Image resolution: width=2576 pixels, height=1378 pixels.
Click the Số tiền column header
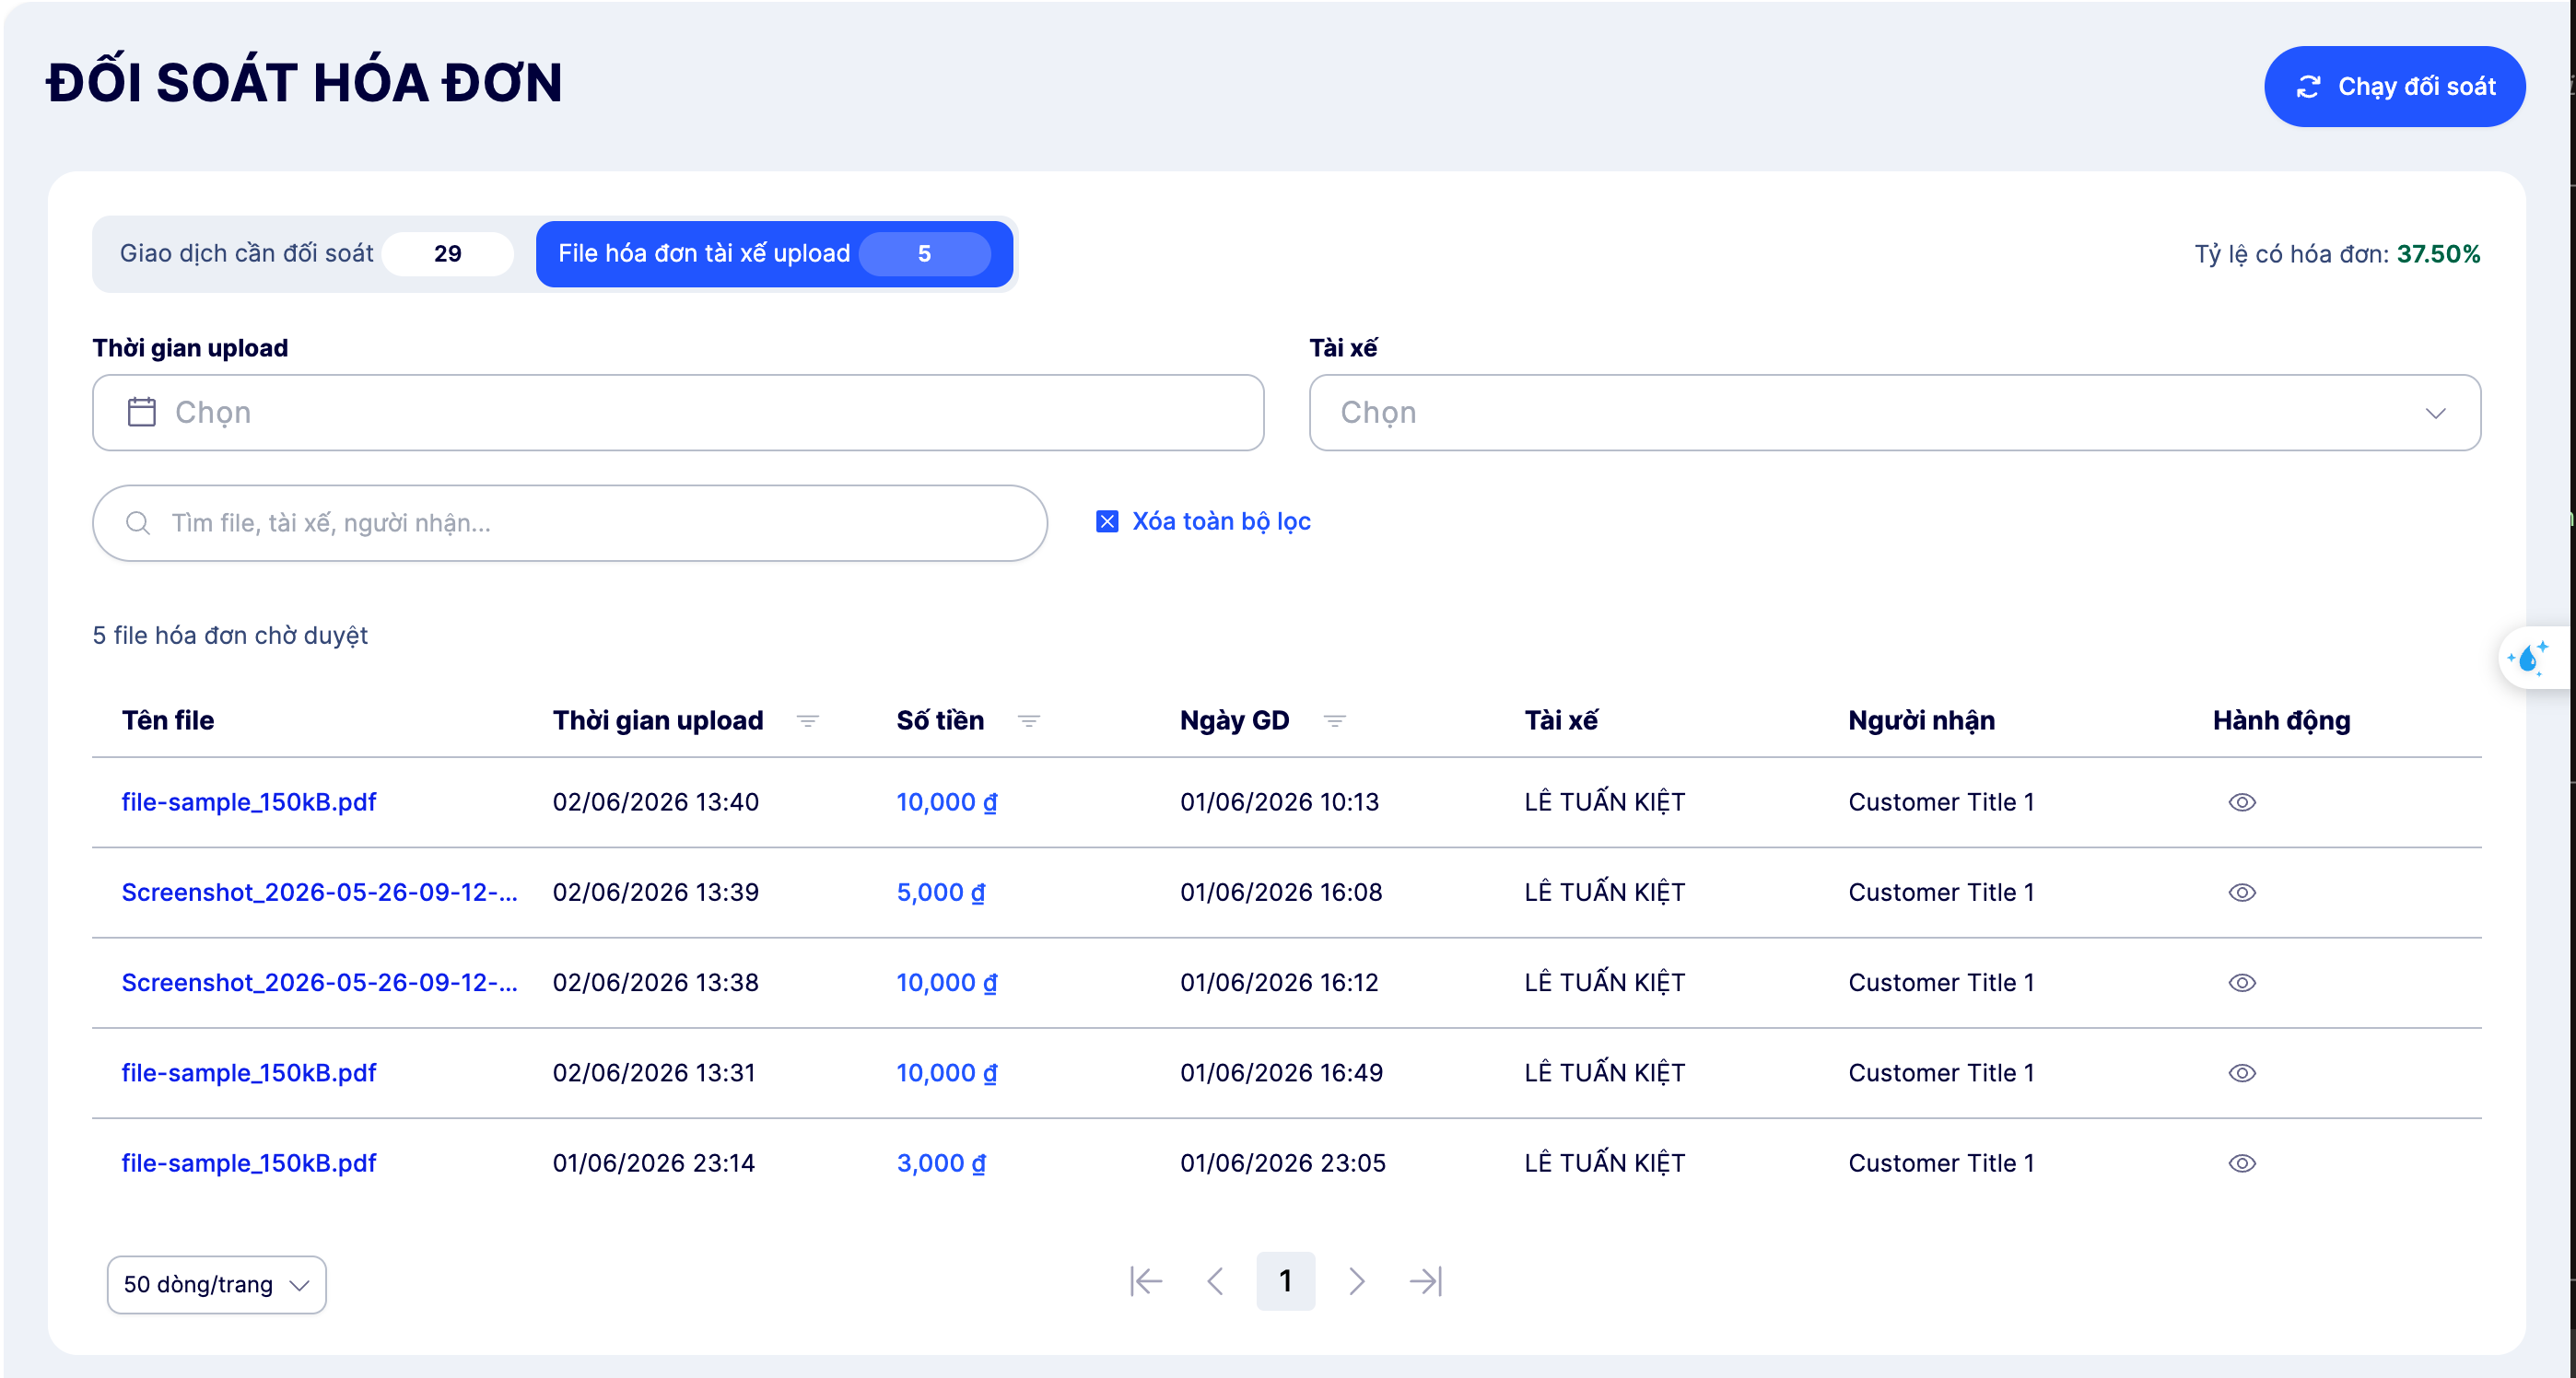940,721
